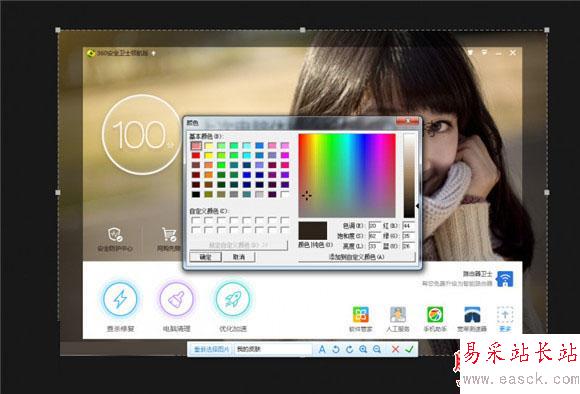Image resolution: width=580 pixels, height=394 pixels.
Task: Click the 取消 button in color dialog
Action: coord(239,257)
